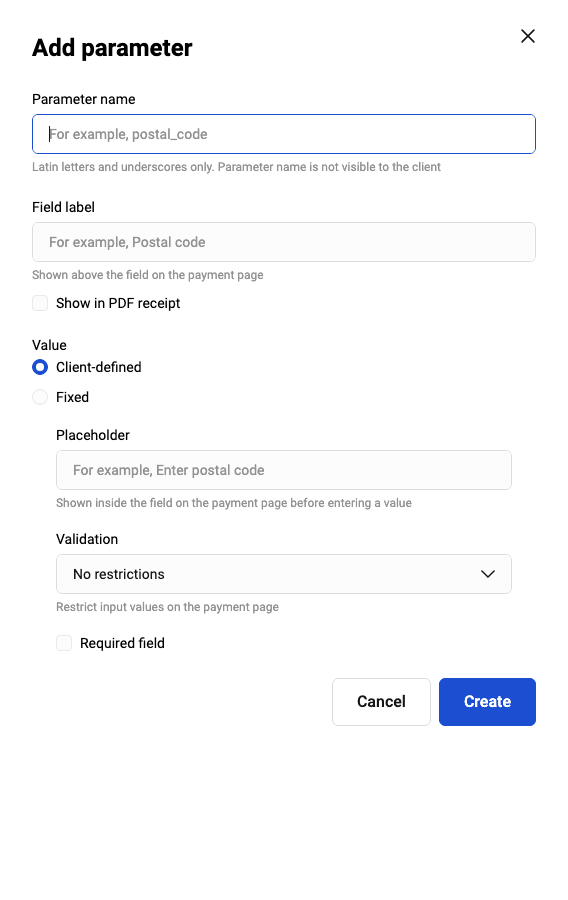Screen dimensions: 568x900
Task: Click the chevron arrow in the Validation dropdown
Action: tap(487, 574)
